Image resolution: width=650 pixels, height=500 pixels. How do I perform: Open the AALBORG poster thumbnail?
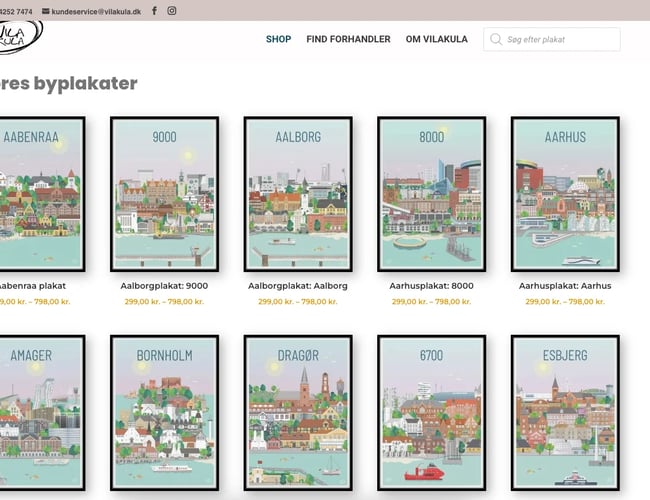point(298,194)
